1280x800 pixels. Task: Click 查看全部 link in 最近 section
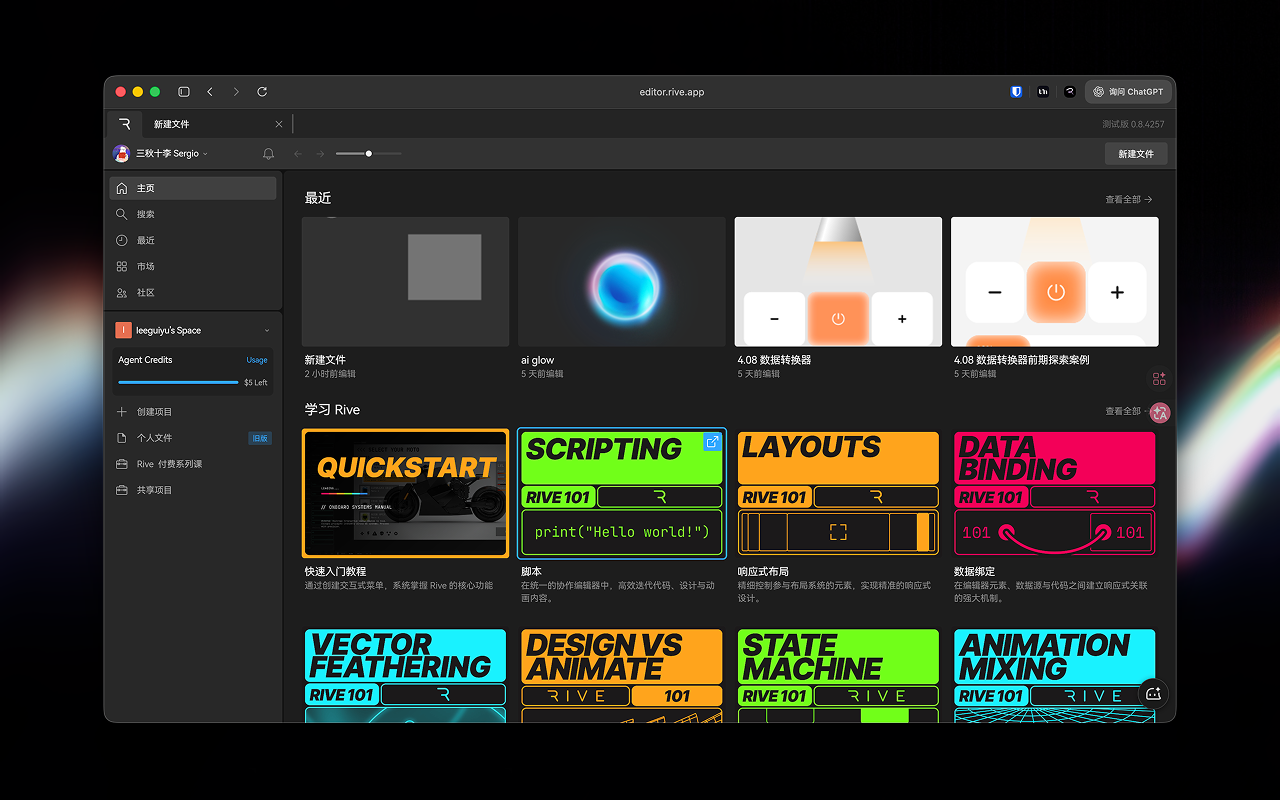click(x=1128, y=199)
